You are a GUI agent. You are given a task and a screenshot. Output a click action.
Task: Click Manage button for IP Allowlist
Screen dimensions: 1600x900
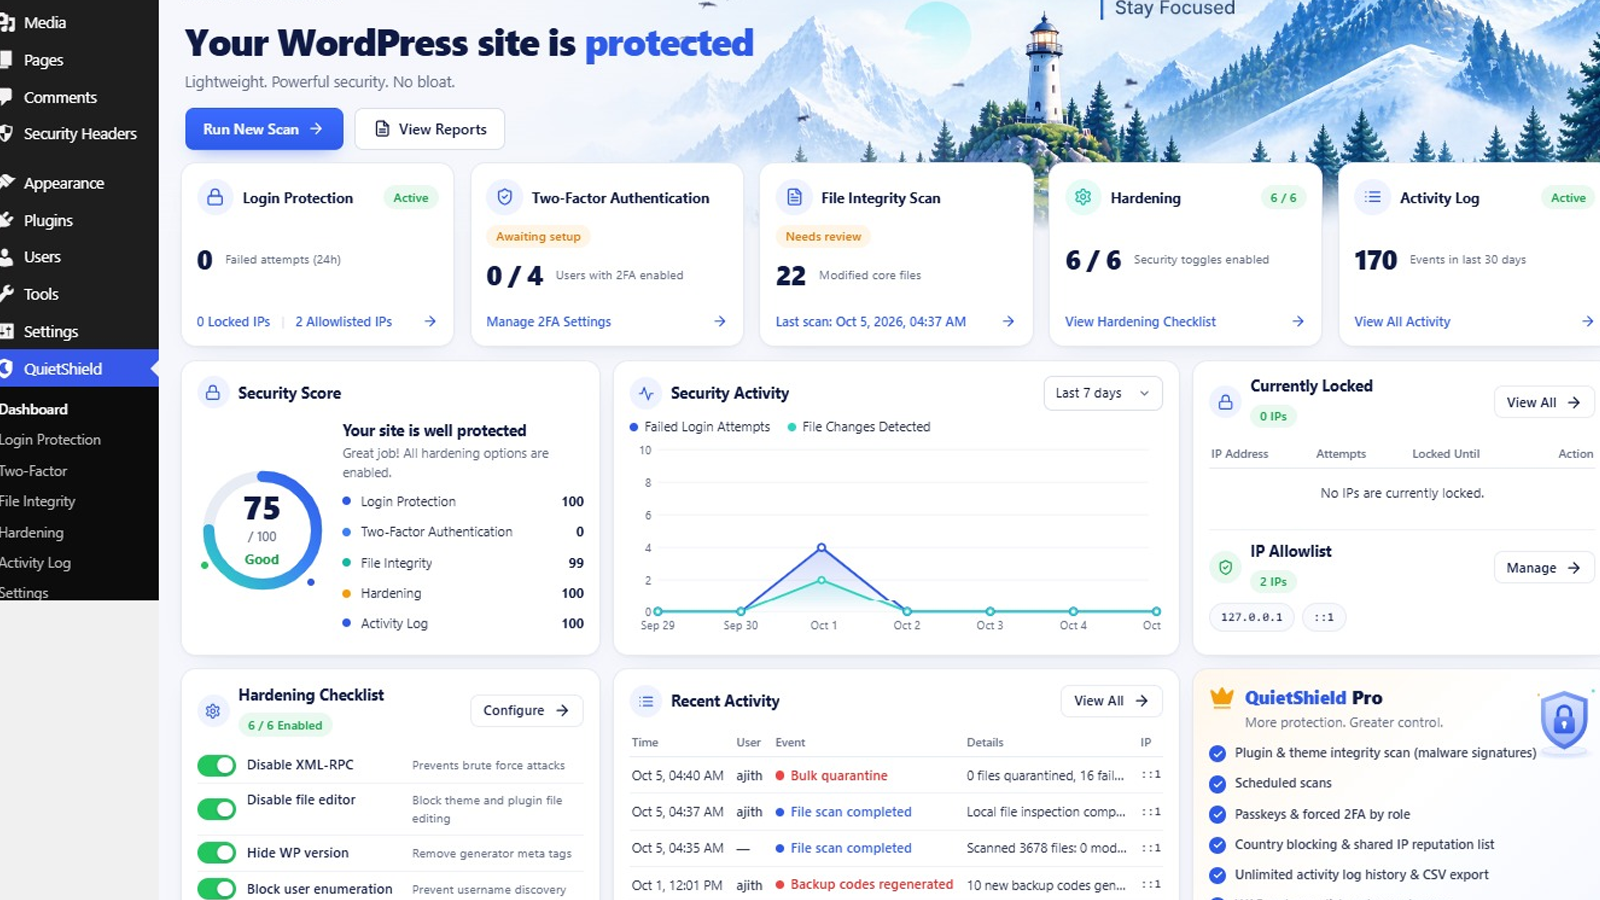point(1543,567)
